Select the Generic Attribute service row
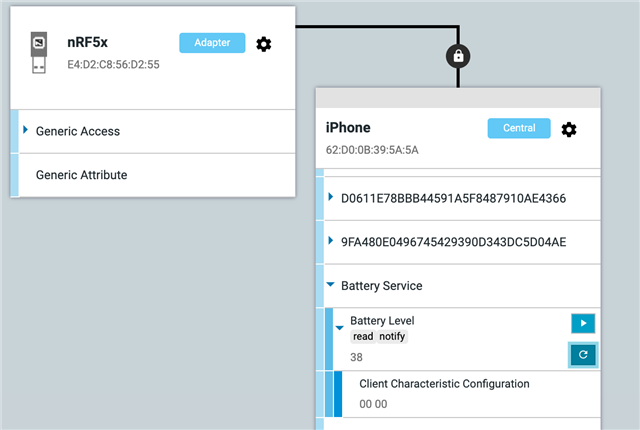The width and height of the screenshot is (640, 430). coord(157,175)
